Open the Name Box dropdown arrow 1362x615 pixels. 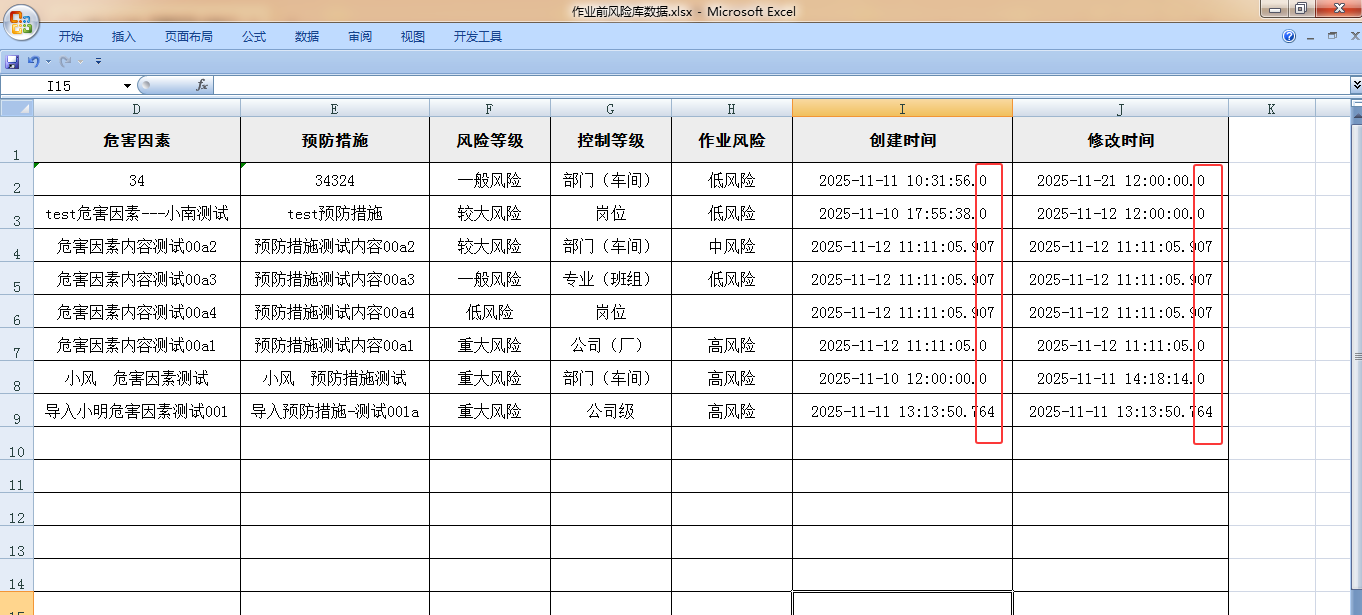(x=127, y=86)
